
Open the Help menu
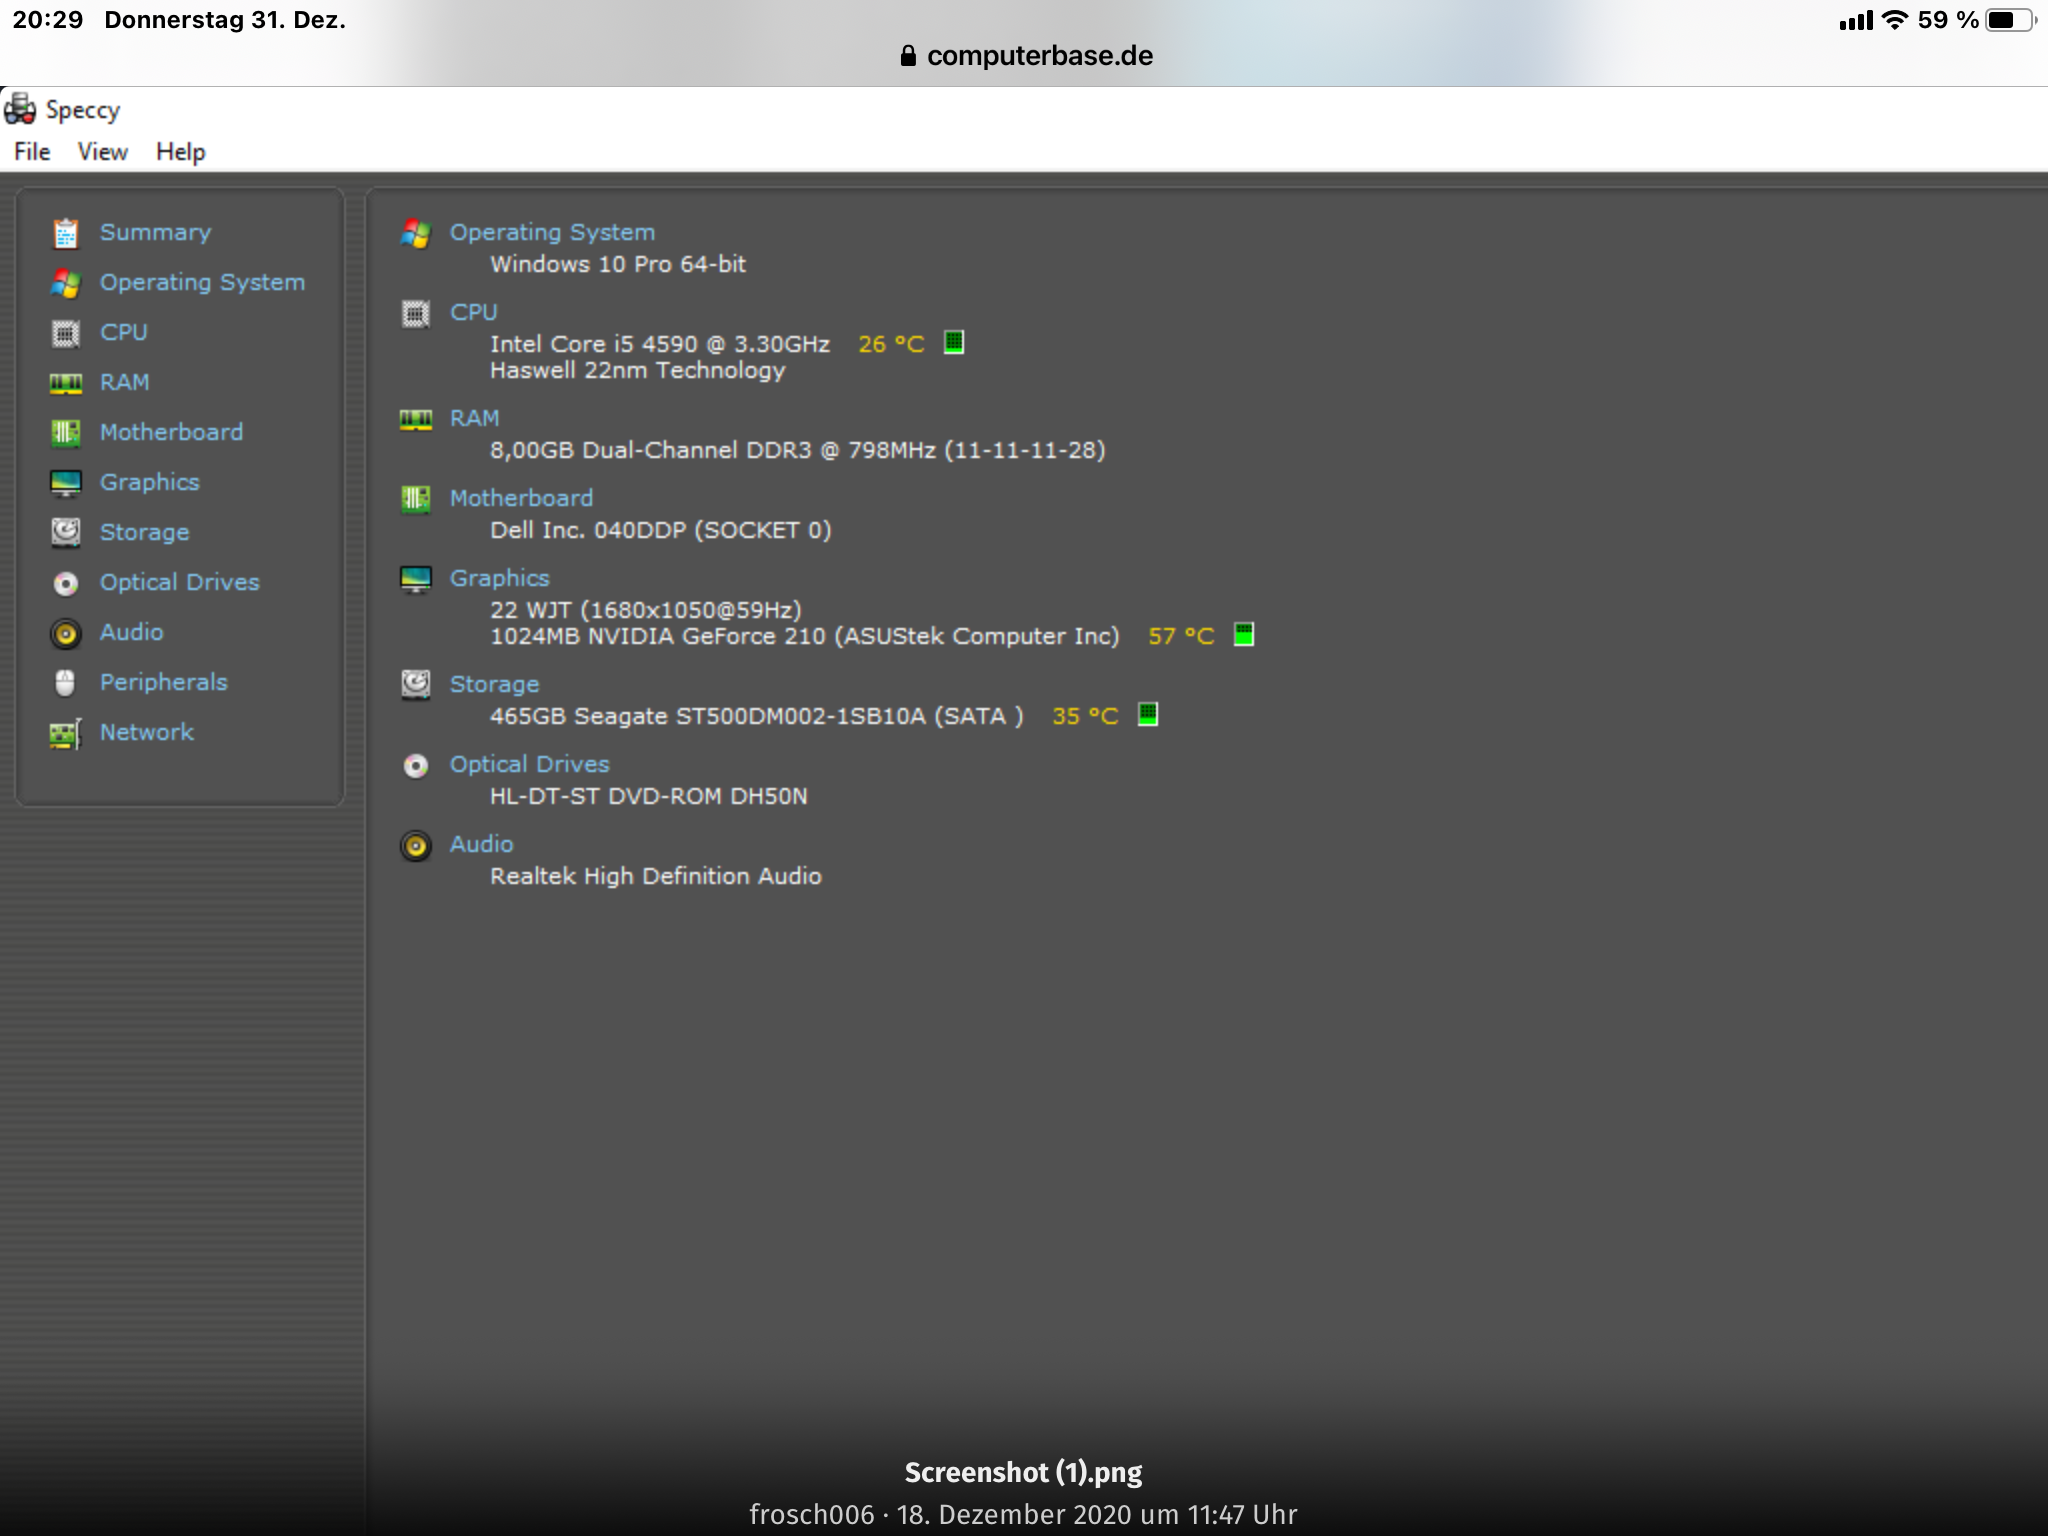(181, 152)
